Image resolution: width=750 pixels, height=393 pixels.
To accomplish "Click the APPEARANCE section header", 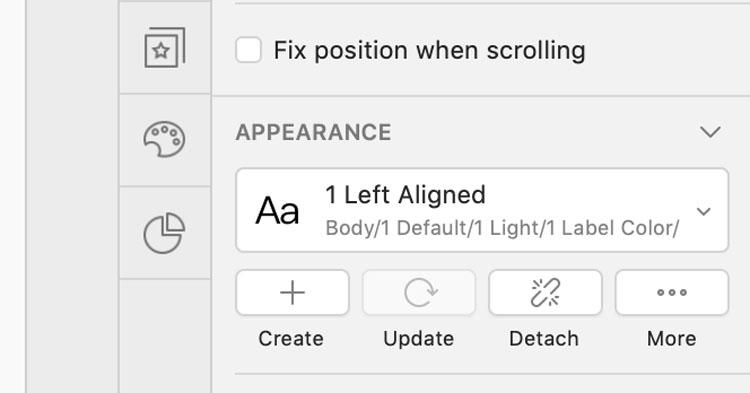I will (x=313, y=132).
